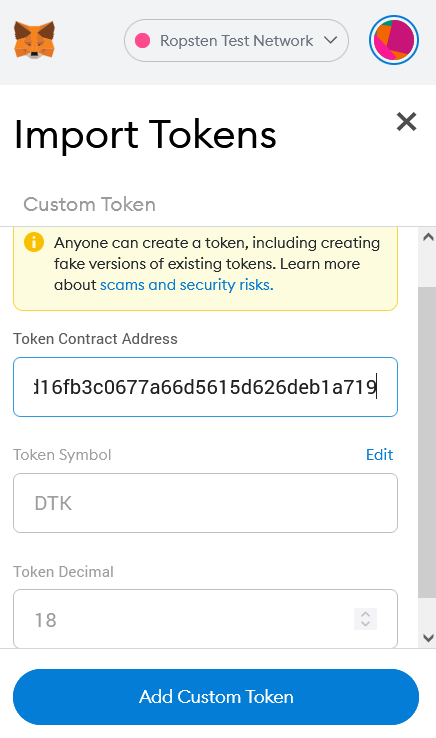Click the Add Custom Token button

click(x=216, y=697)
